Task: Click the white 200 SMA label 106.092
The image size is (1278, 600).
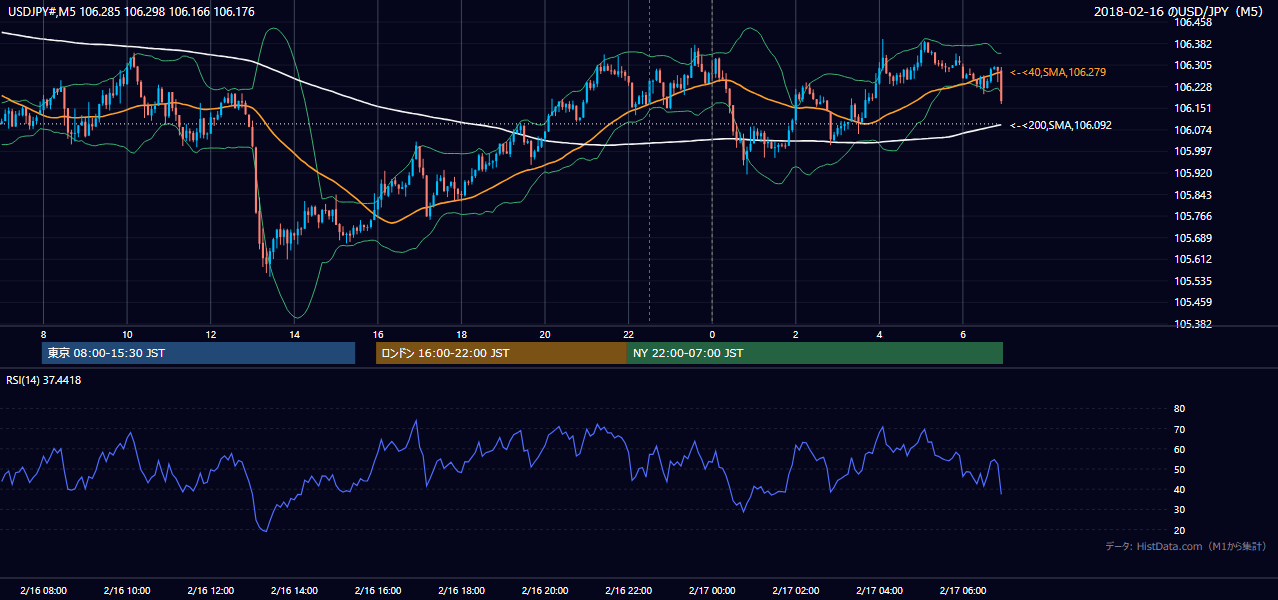Action: 1061,125
